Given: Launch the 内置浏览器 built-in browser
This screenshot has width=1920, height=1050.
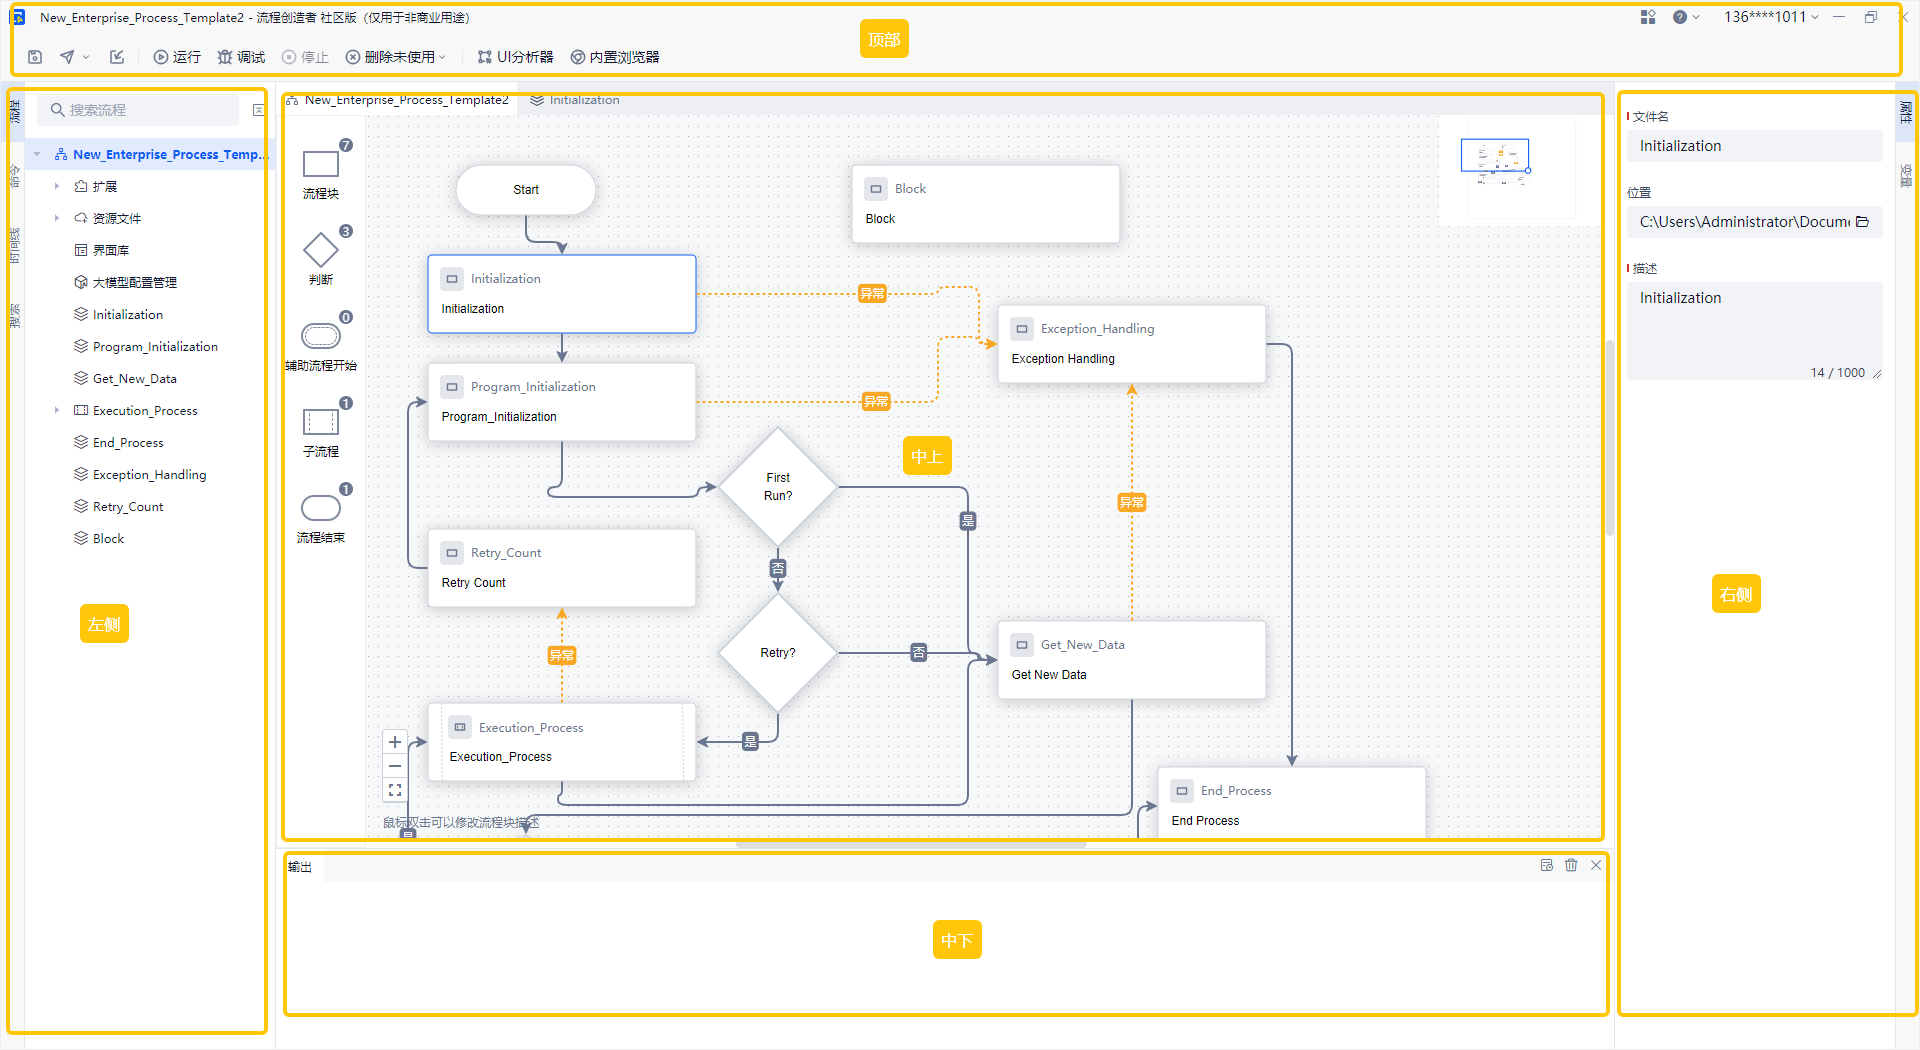Looking at the screenshot, I should tap(614, 57).
